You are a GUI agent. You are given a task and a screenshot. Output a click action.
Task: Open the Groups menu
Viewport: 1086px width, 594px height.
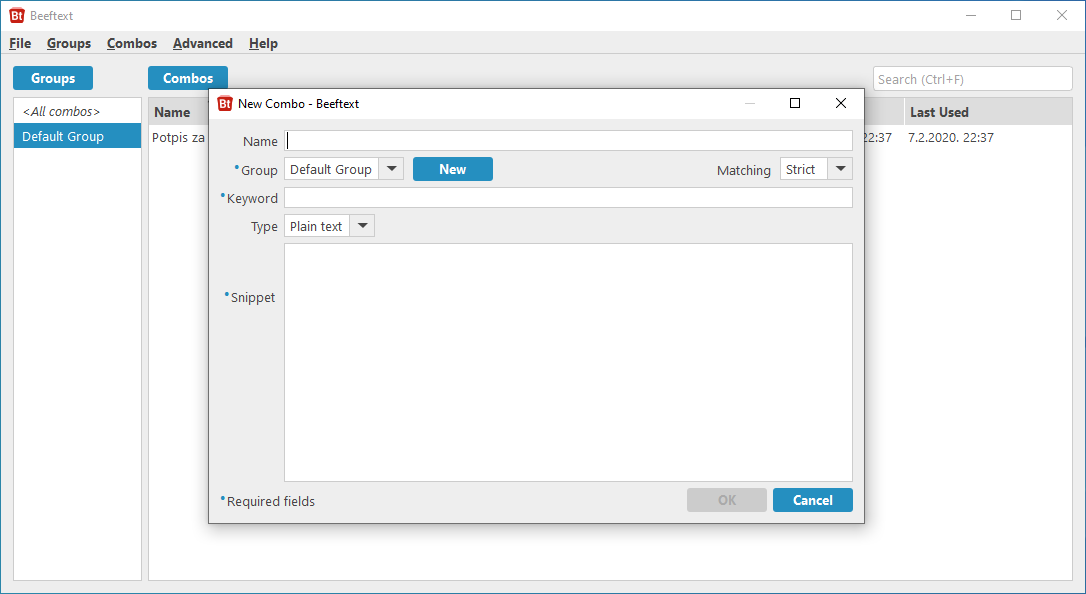(x=69, y=43)
